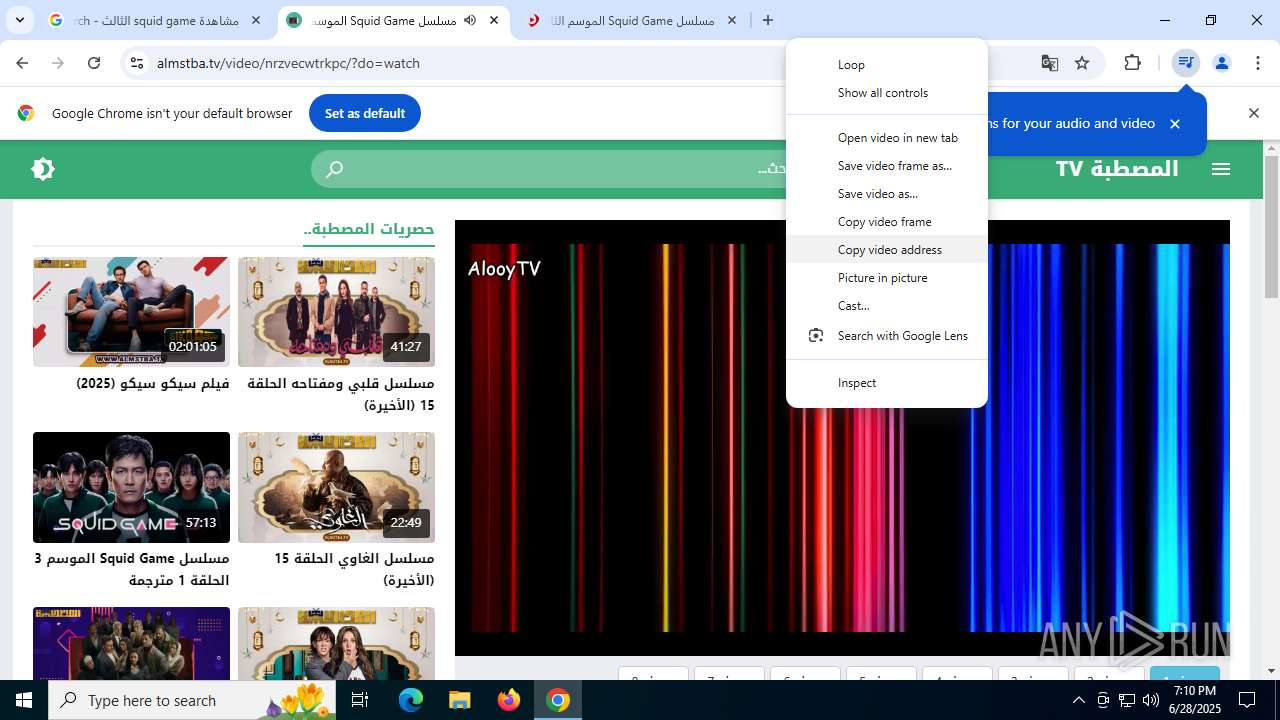Close the third Squid Game tab
1280x720 pixels.
pos(732,20)
